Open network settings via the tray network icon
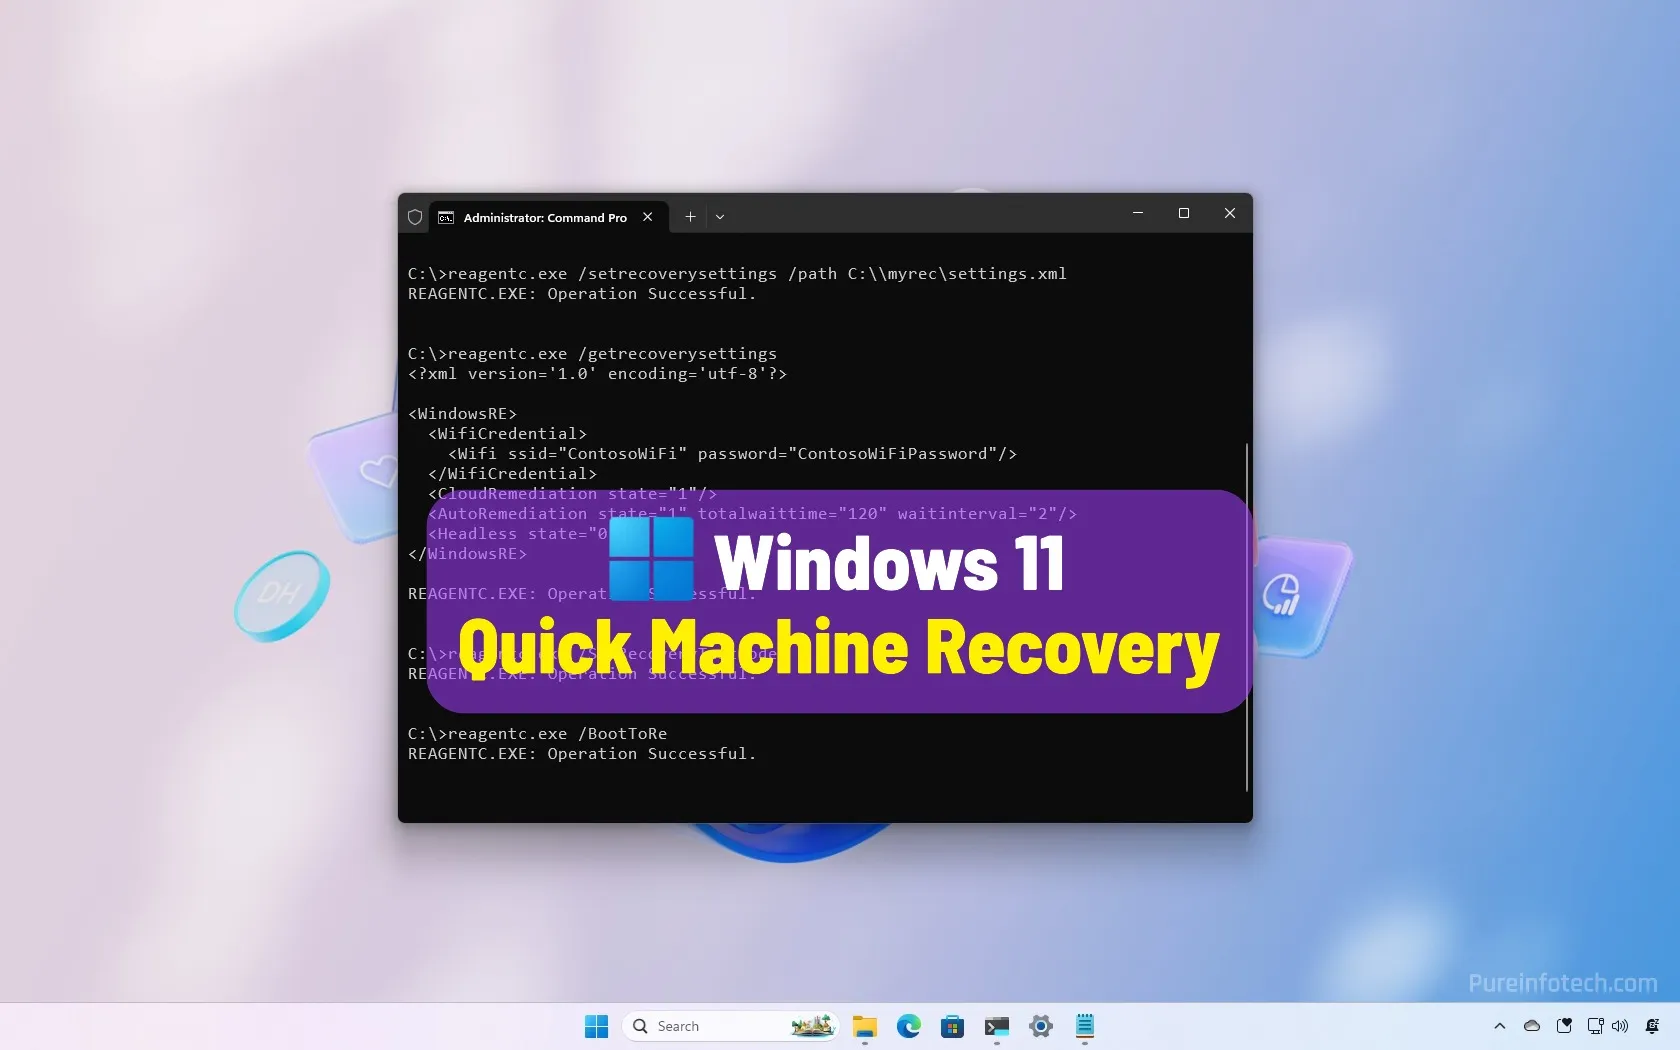 point(1594,1026)
